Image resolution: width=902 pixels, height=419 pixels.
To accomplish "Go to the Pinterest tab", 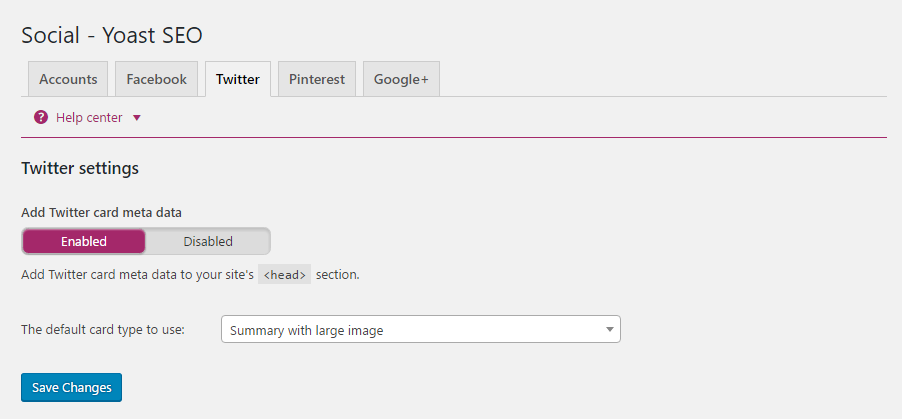I will pyautogui.click(x=317, y=79).
